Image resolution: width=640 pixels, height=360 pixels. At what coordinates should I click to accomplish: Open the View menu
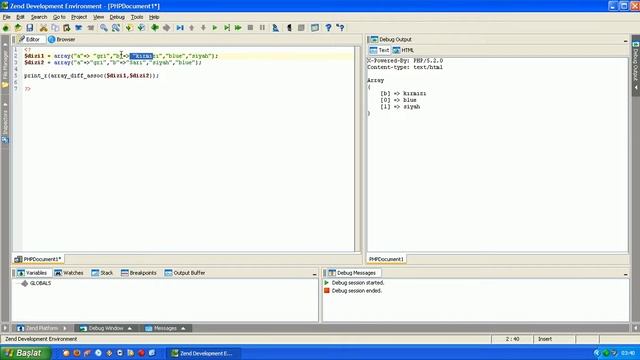tap(98, 17)
